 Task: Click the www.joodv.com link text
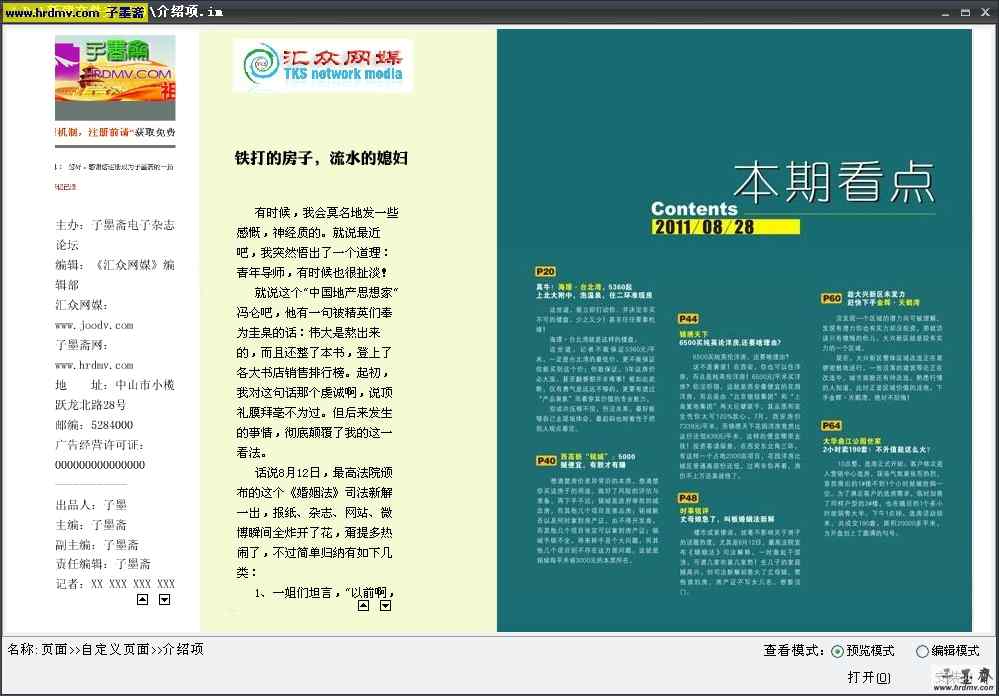(94, 325)
